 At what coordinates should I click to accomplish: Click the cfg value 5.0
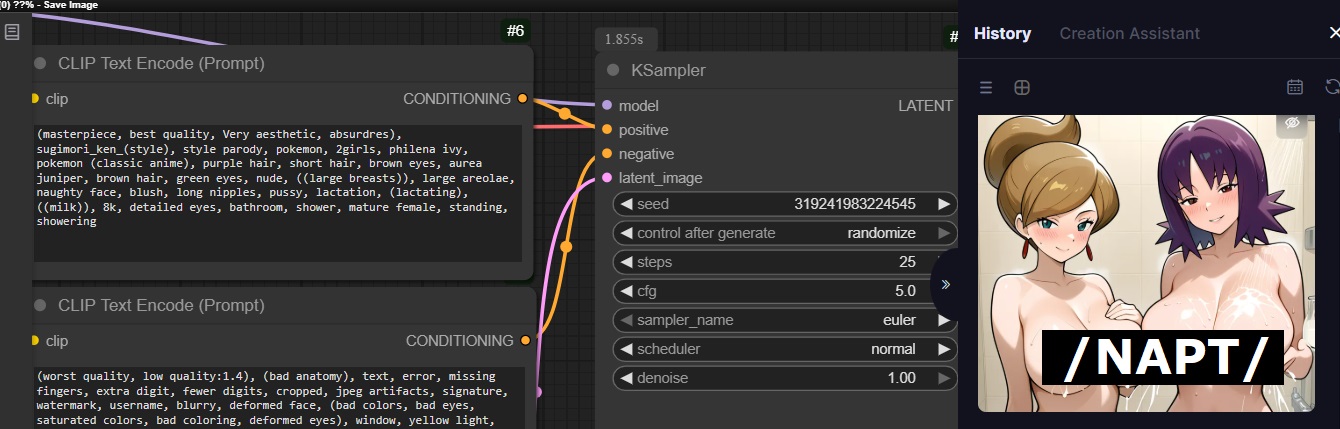click(x=905, y=291)
